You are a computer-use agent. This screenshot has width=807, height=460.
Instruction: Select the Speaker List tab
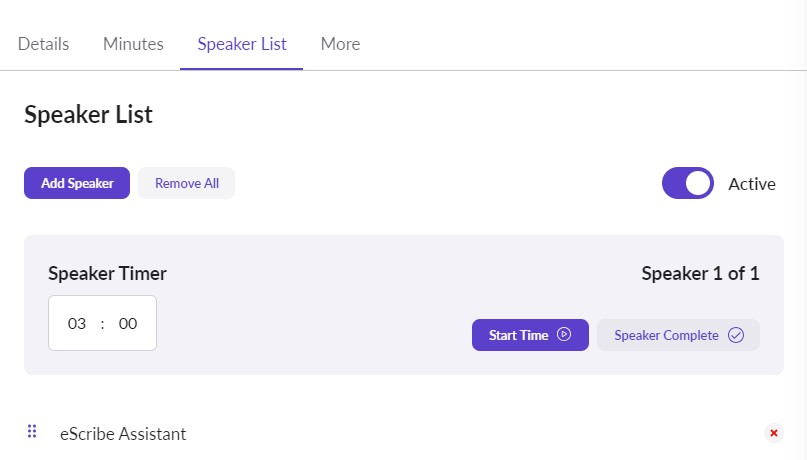tap(242, 44)
